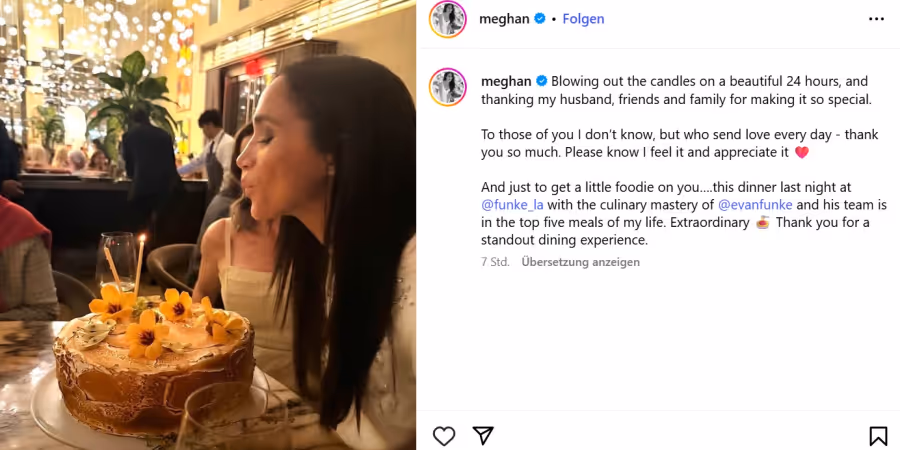900x450 pixels.
Task: Open the three-dot more options menu
Action: click(876, 19)
